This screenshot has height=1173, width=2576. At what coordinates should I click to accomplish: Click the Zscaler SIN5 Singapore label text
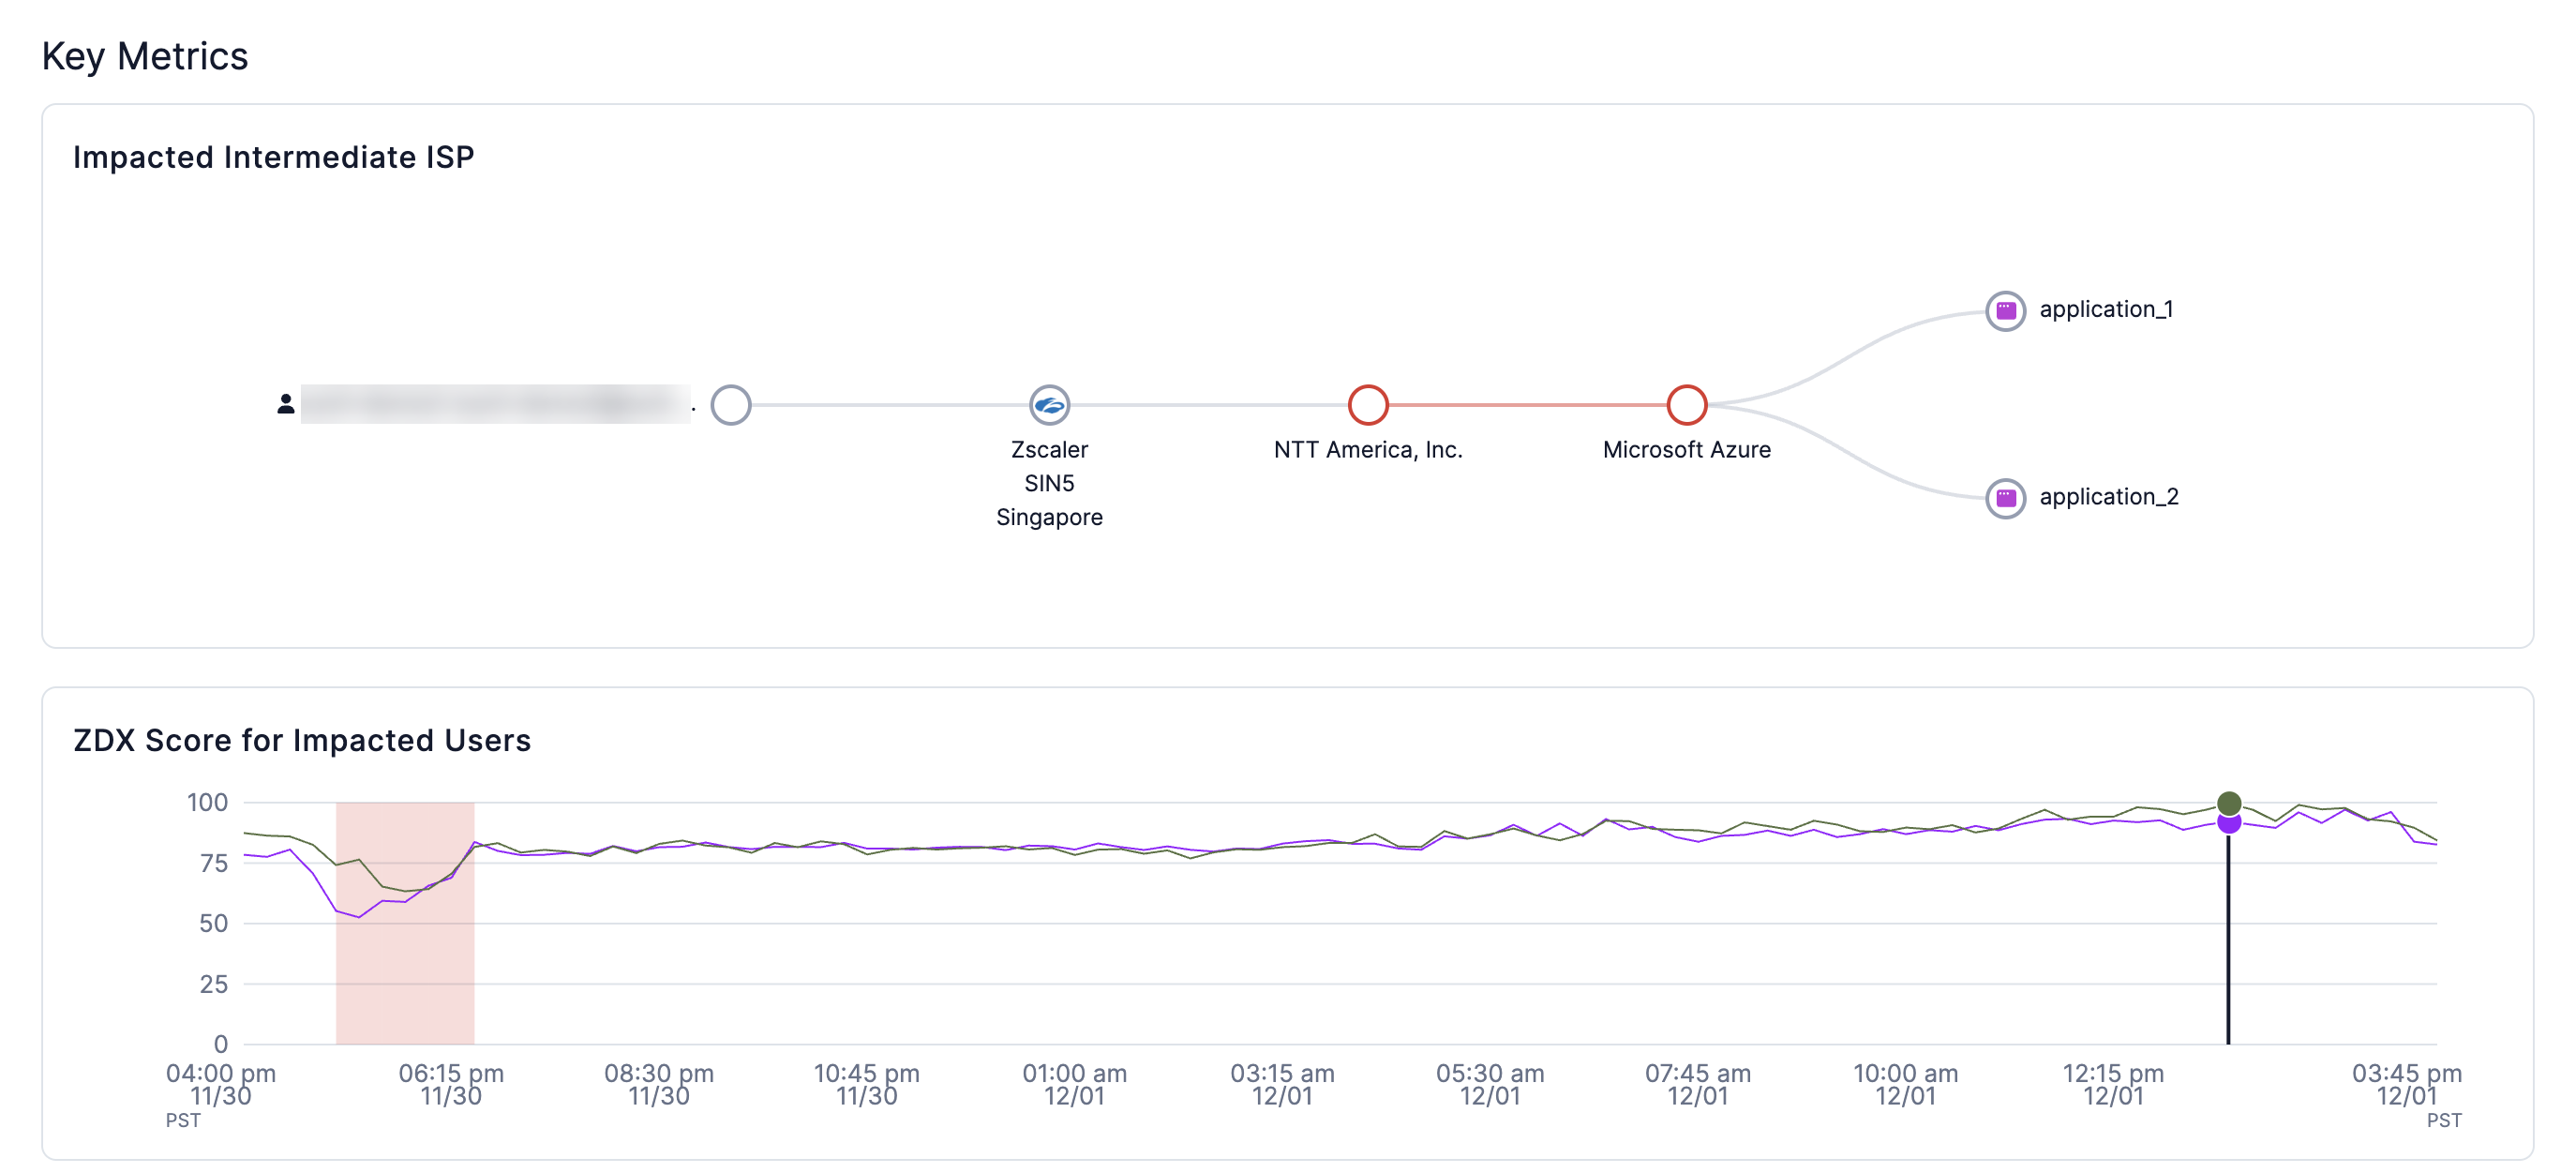point(1049,483)
